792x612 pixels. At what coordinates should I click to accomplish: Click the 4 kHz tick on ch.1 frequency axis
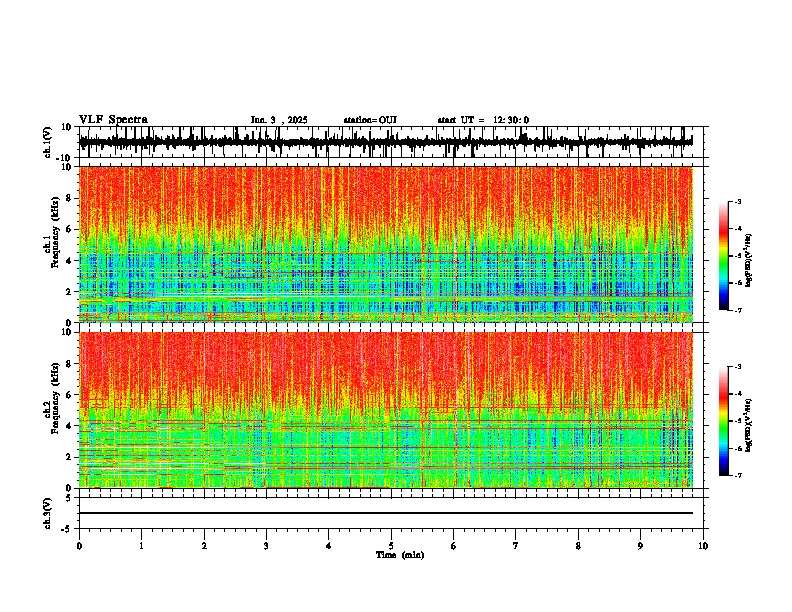coord(70,261)
